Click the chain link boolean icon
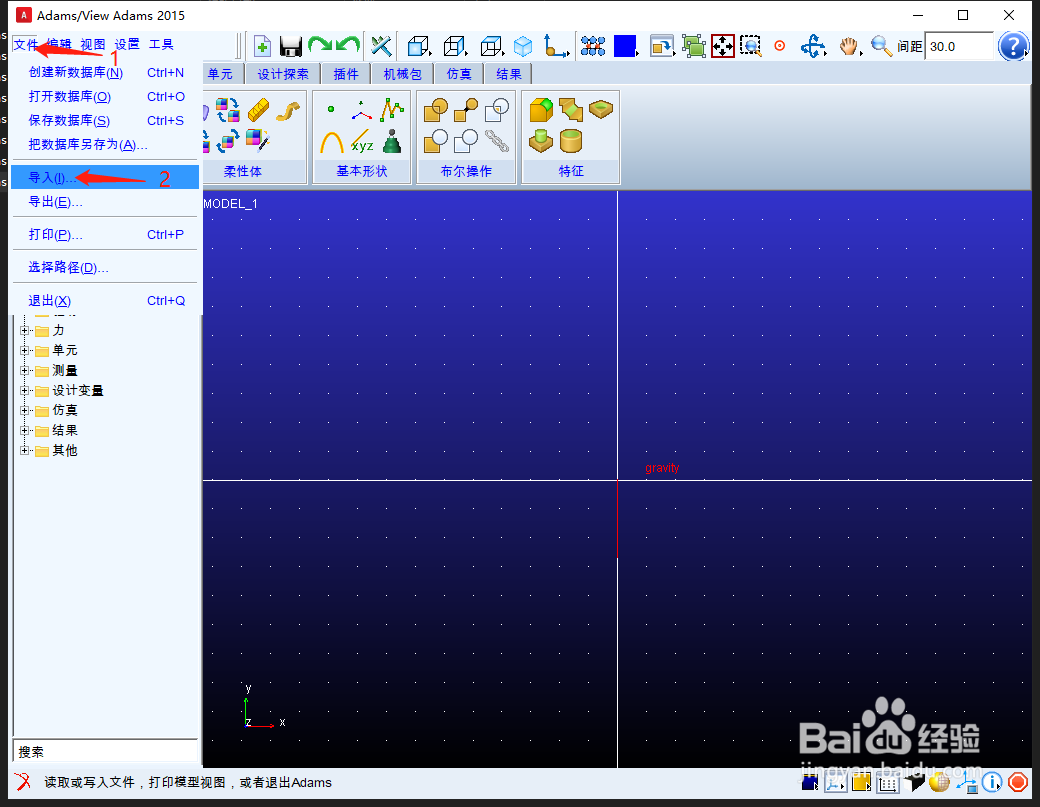 click(x=497, y=141)
